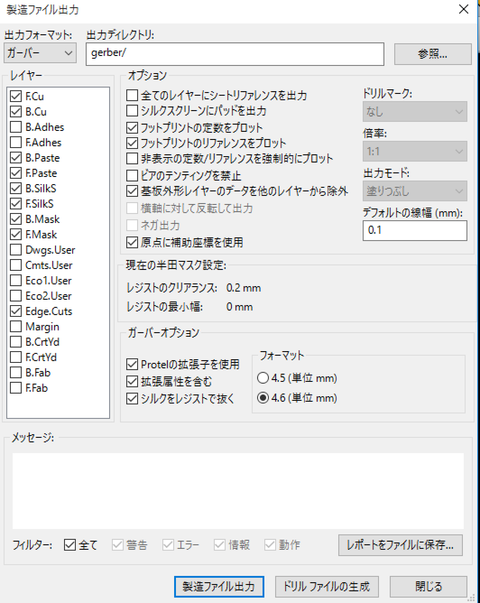Enable the Margin layer checkbox

pos(16,326)
